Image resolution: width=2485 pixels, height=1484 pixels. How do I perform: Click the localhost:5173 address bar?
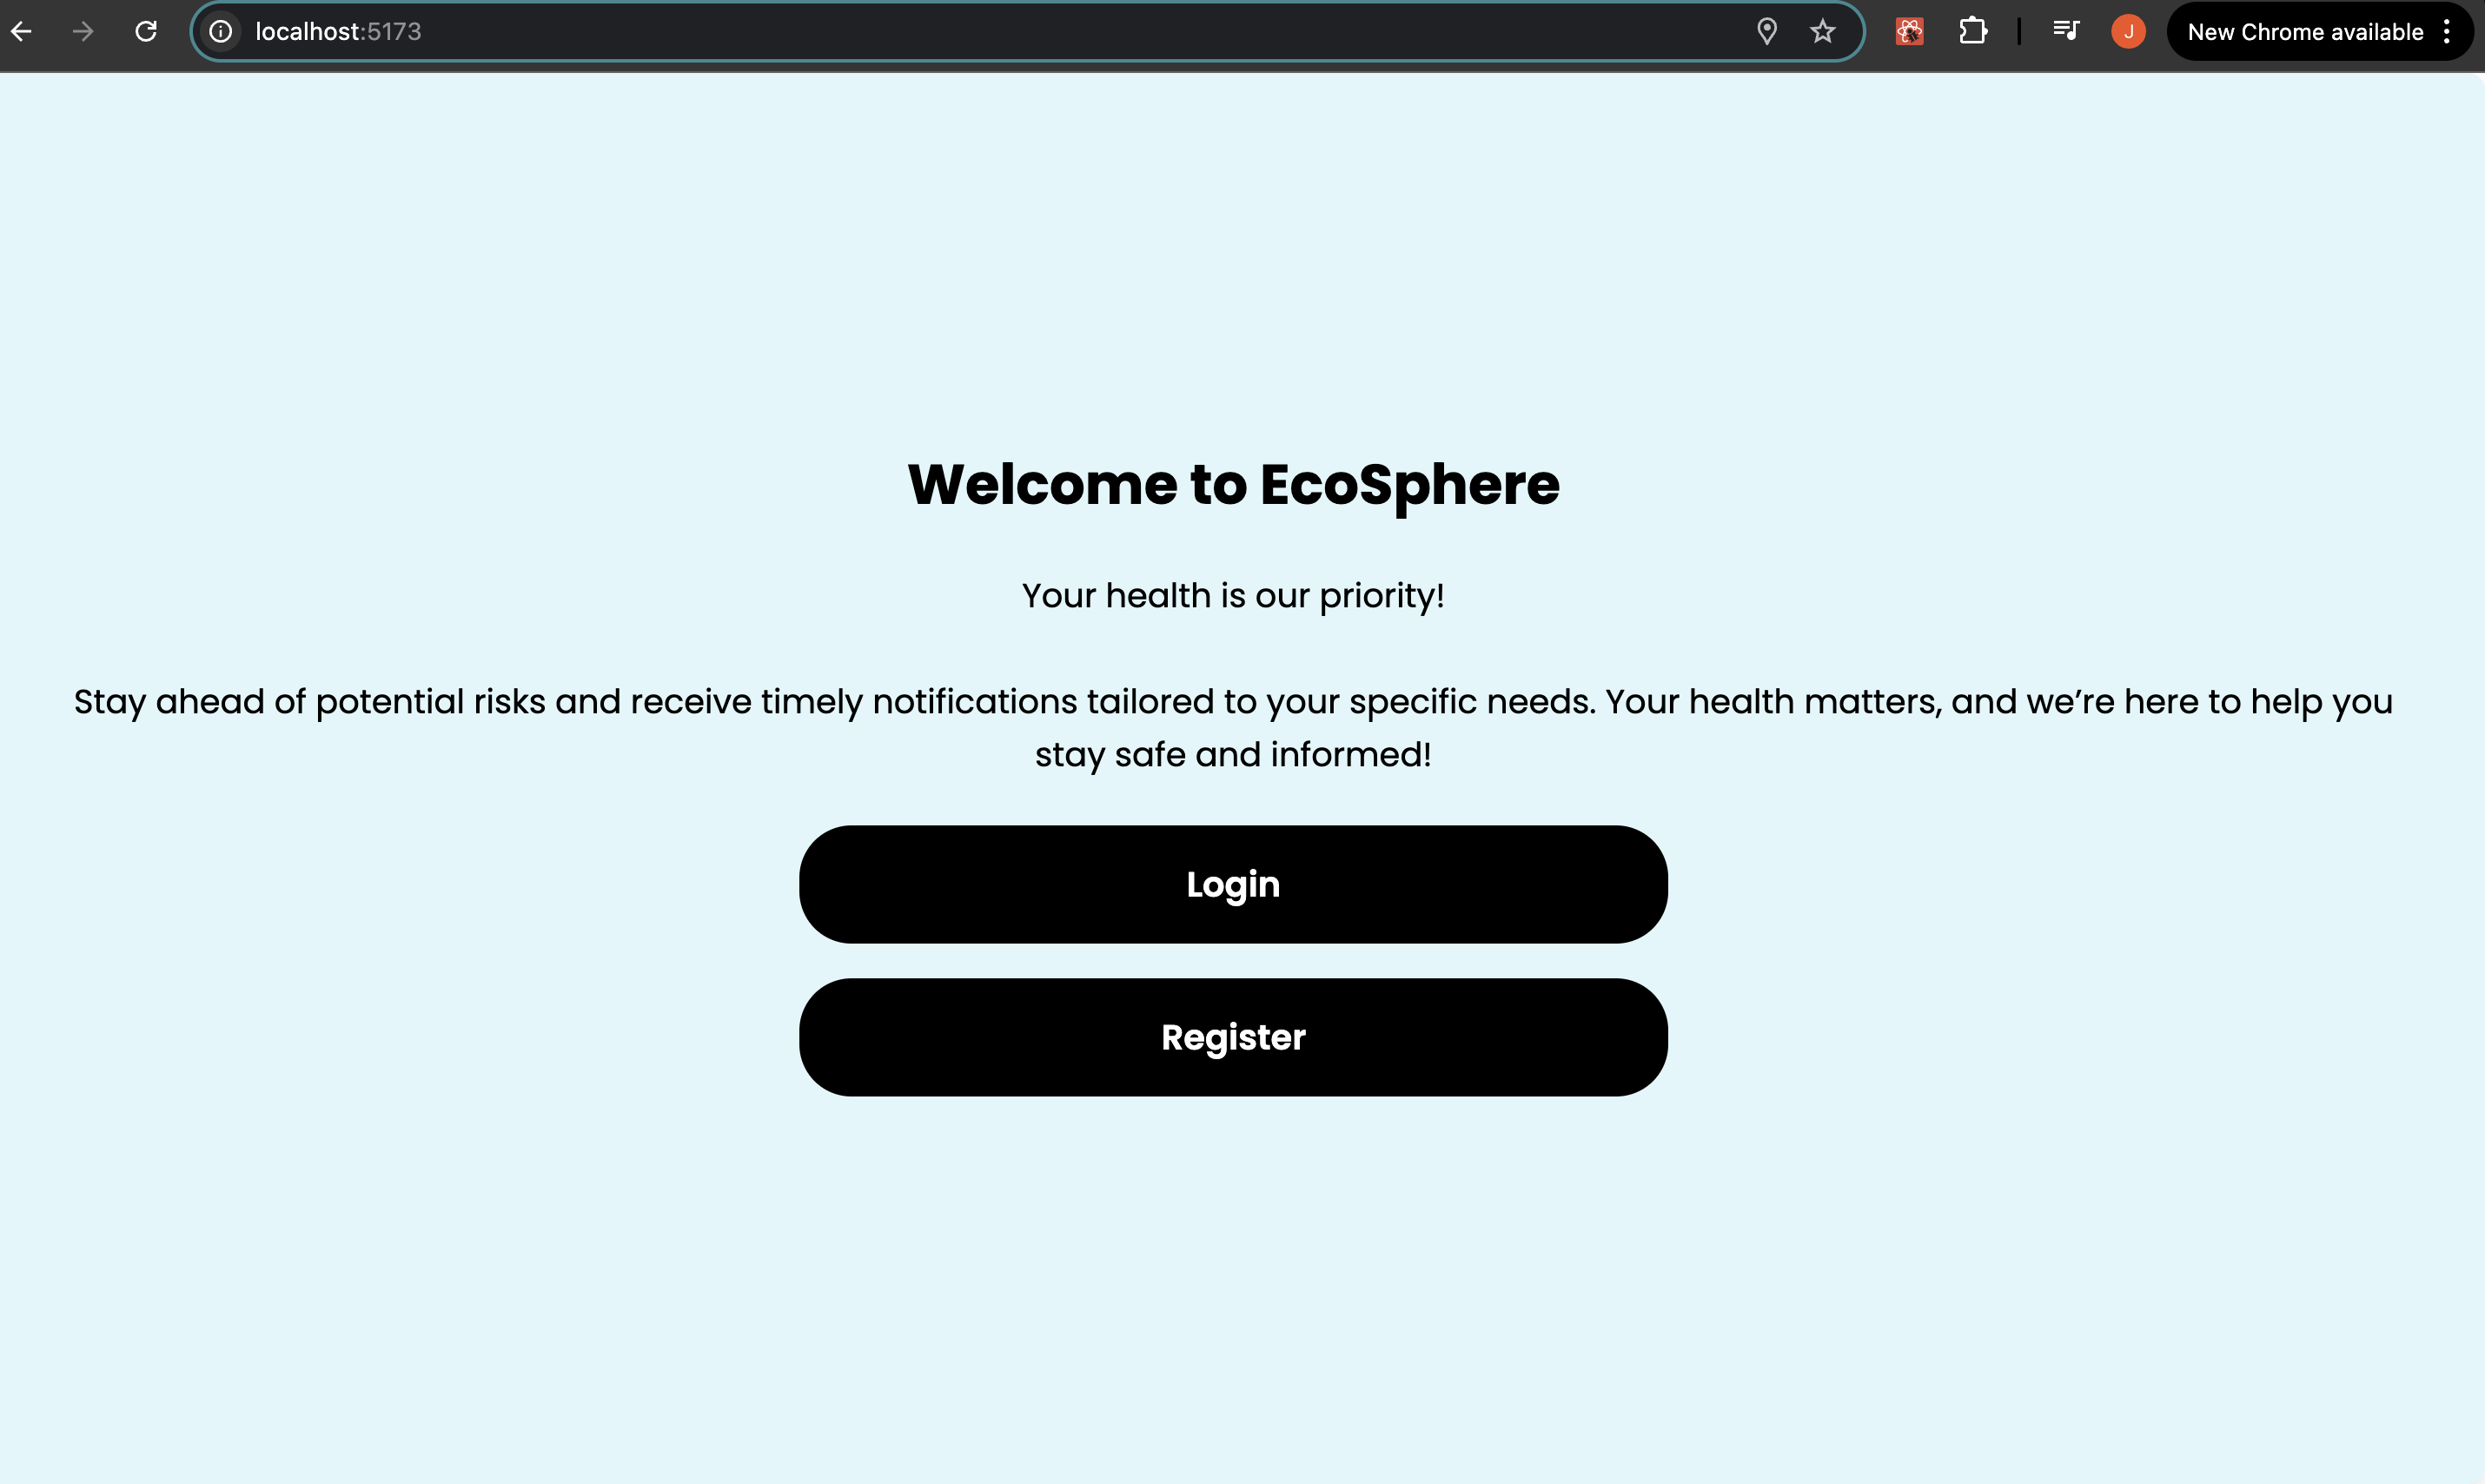pyautogui.click(x=900, y=32)
